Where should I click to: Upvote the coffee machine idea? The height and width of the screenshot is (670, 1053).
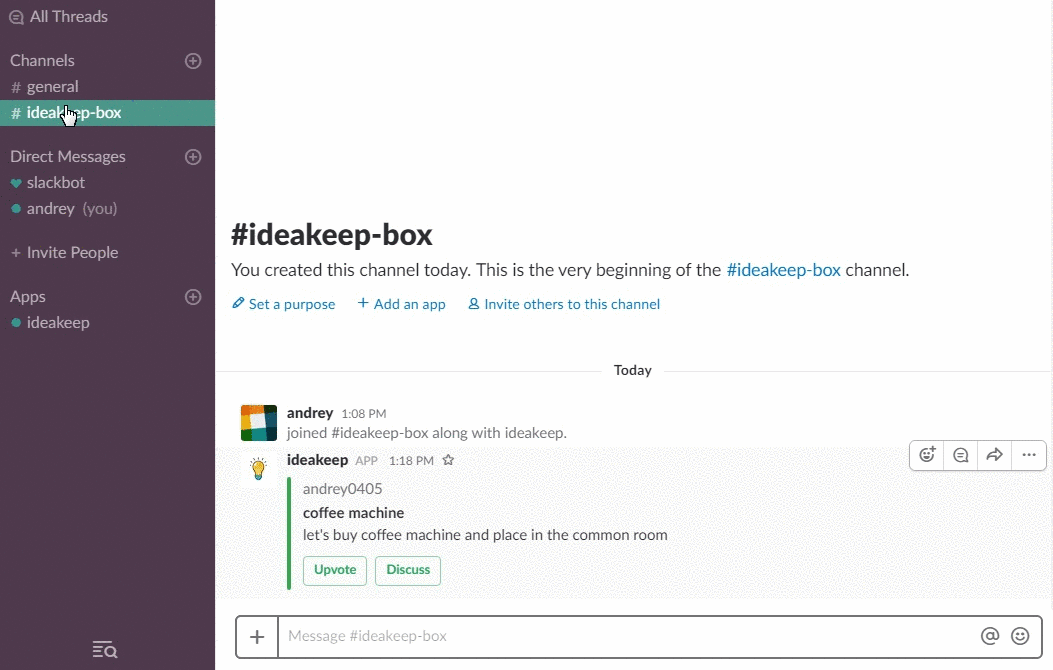(335, 571)
